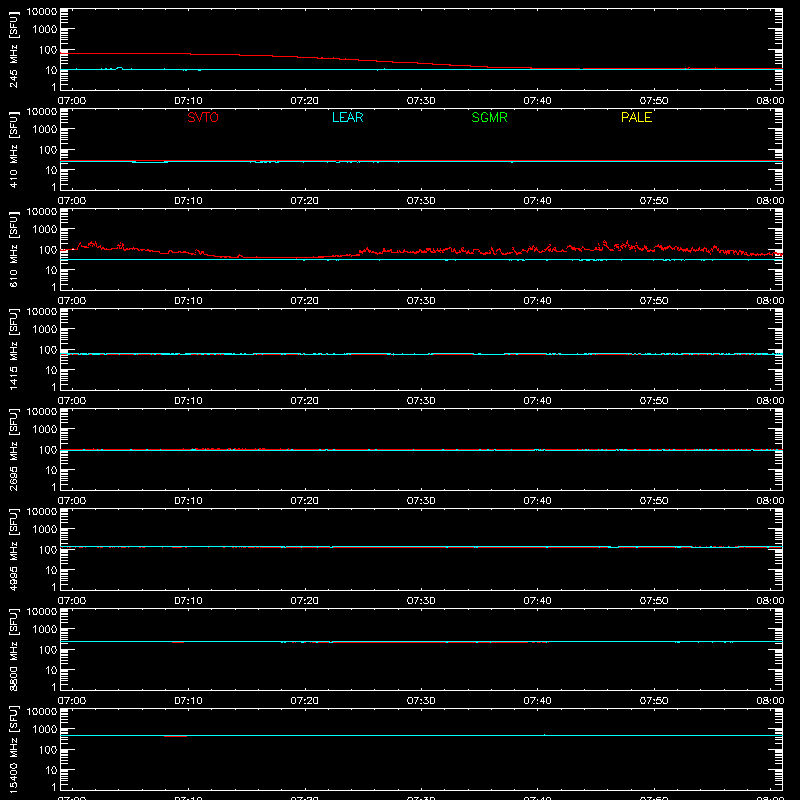Click the 10000 y-axis value on 245 MHz panel
This screenshot has height=800, width=800.
(x=42, y=12)
